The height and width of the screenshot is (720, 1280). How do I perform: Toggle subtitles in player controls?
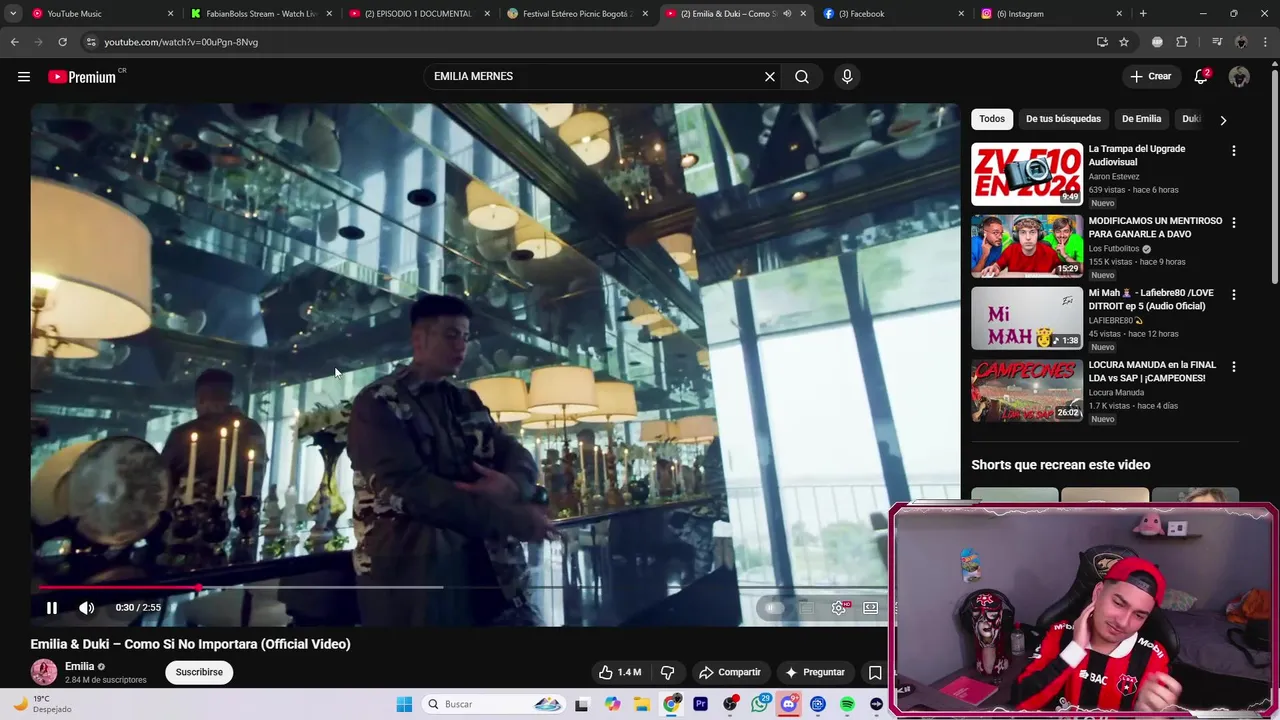pos(806,607)
